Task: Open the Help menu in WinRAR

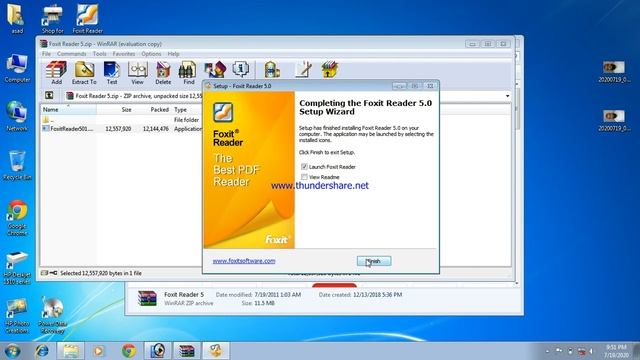Action: (173, 54)
